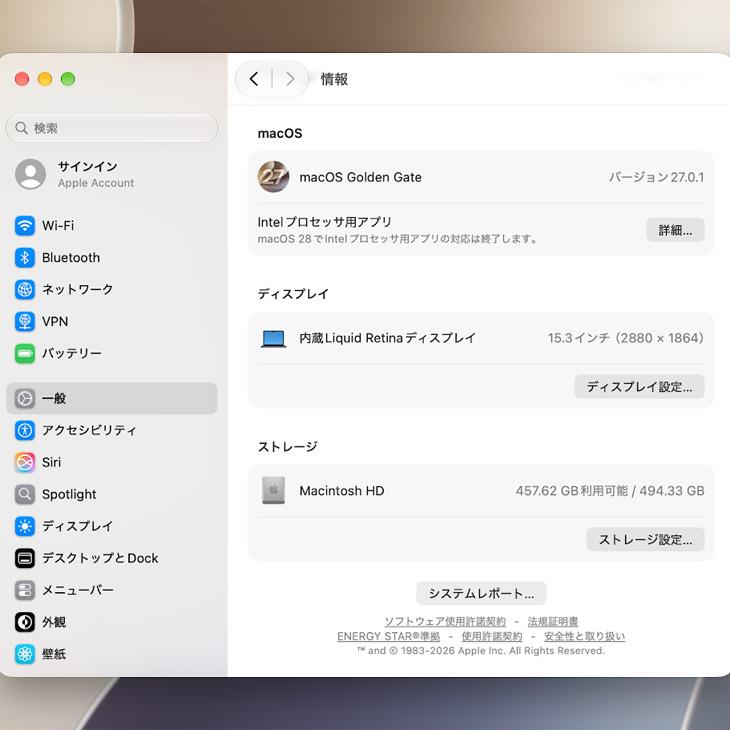Click 情報 page title

[334, 79]
